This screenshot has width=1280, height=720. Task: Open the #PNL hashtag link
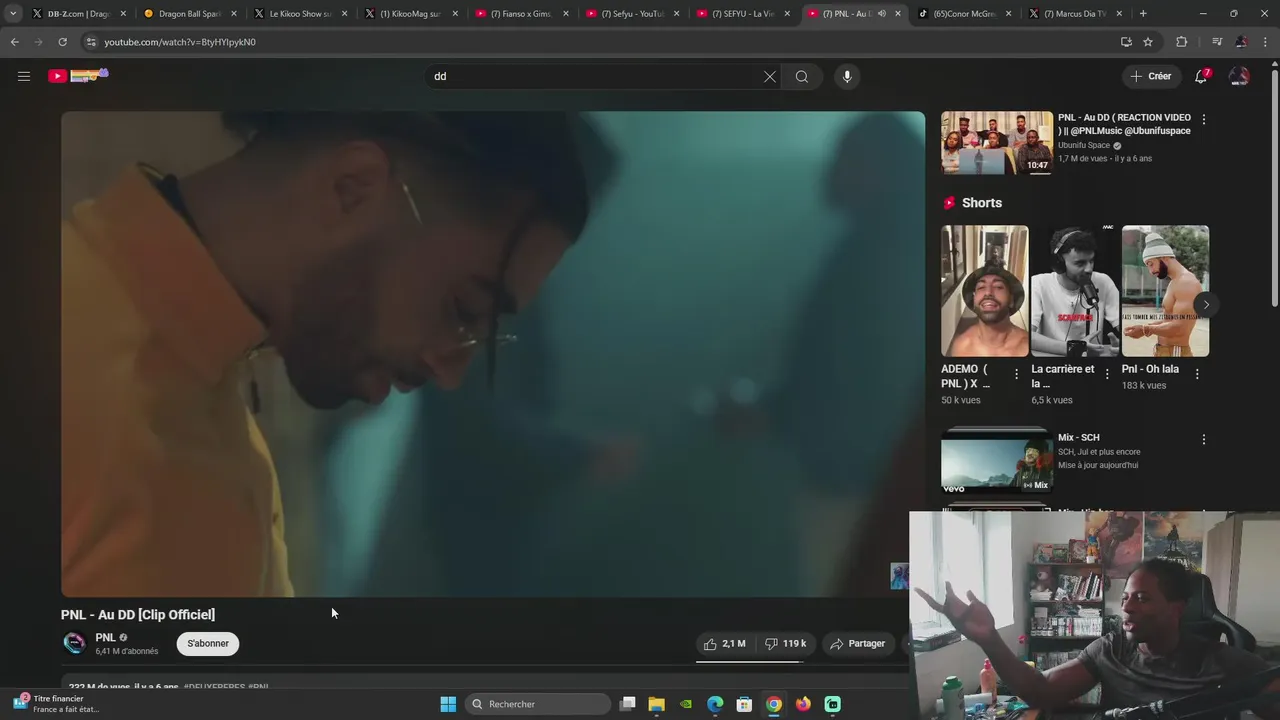[258, 687]
